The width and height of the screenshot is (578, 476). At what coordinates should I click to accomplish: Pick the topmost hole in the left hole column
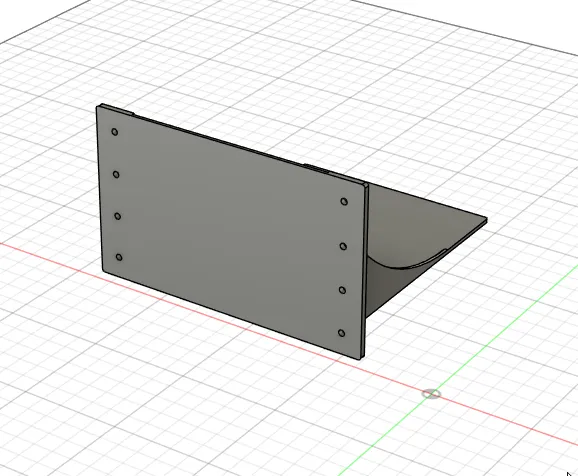(115, 132)
